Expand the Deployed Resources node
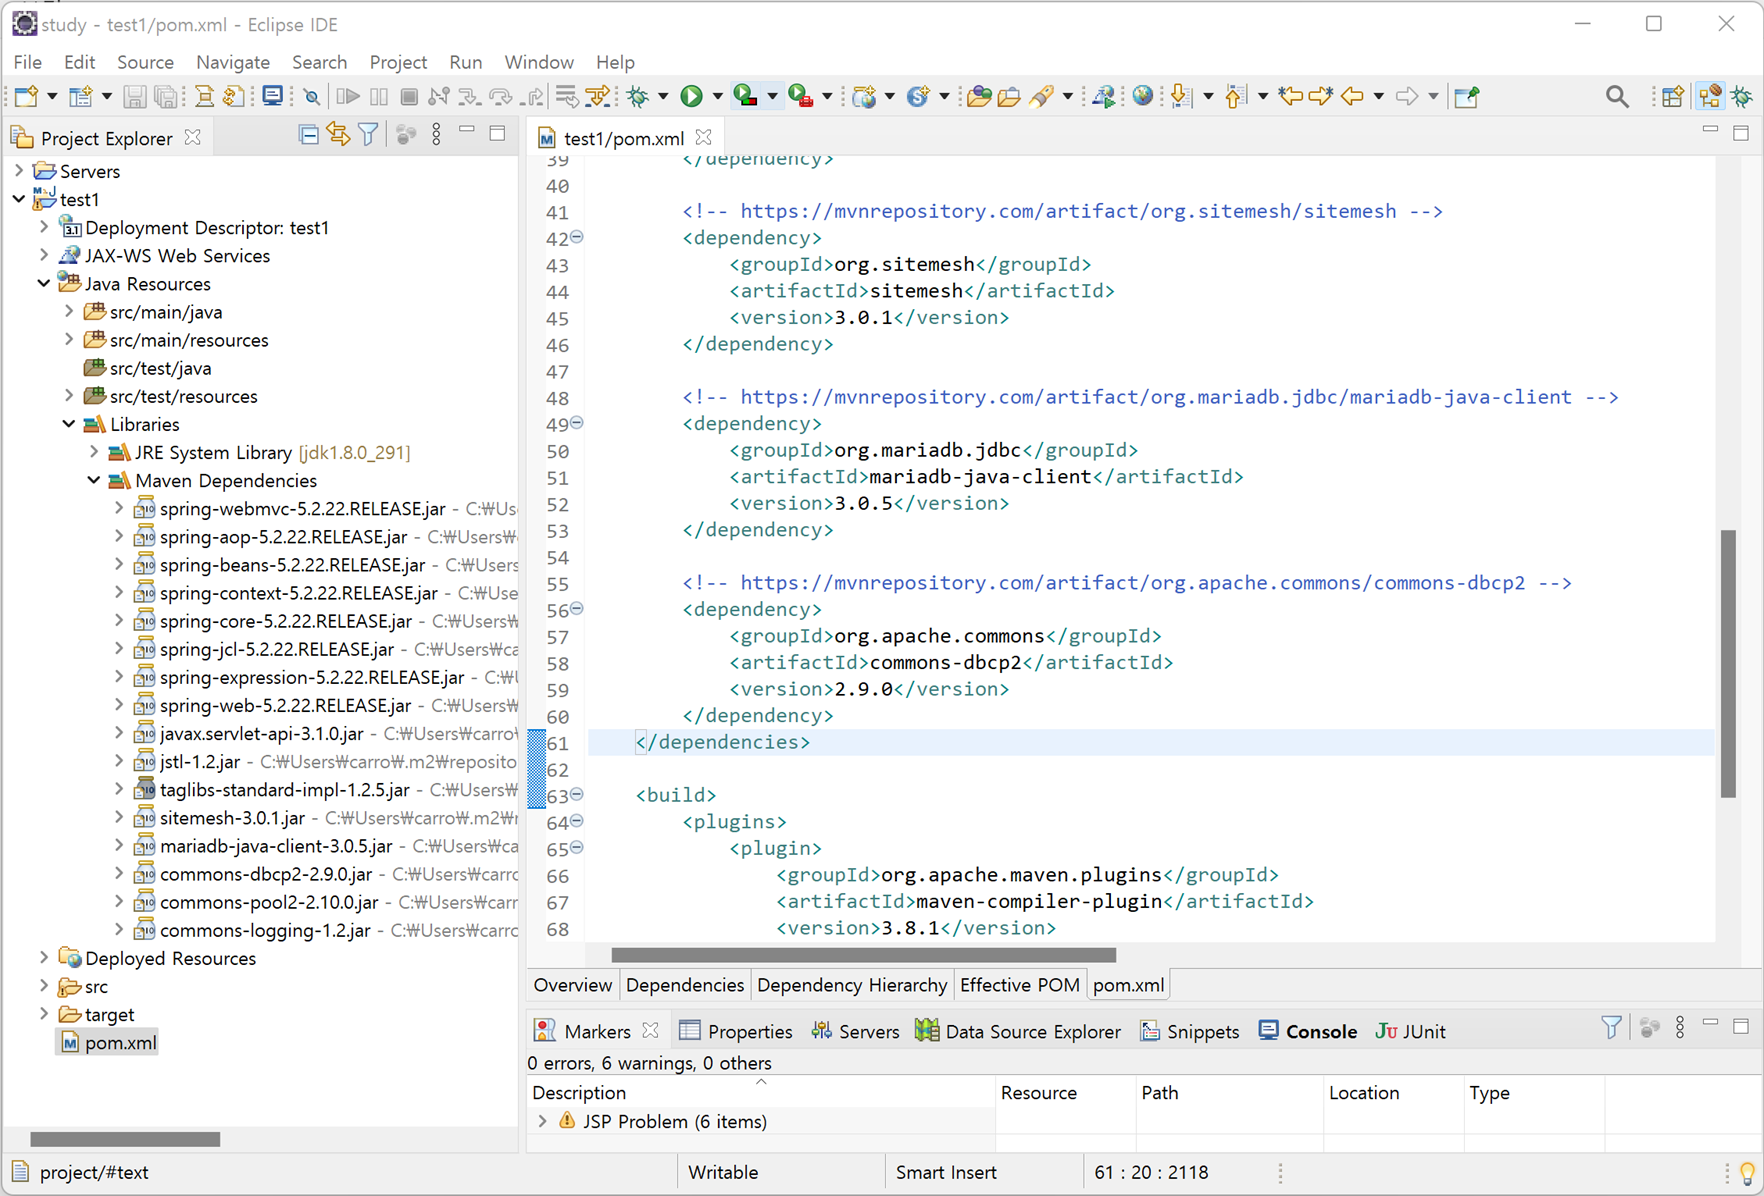 pos(44,958)
